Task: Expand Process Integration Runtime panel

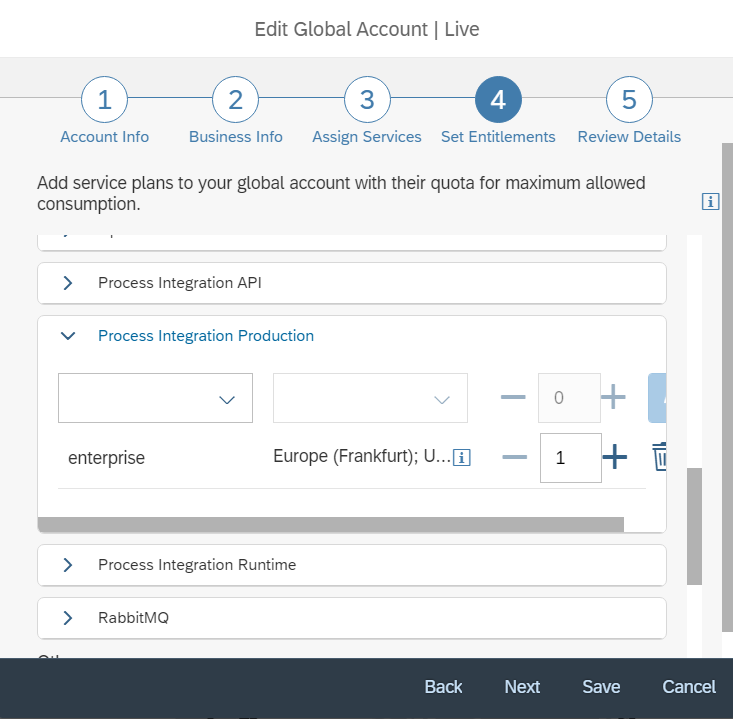Action: pyautogui.click(x=68, y=565)
